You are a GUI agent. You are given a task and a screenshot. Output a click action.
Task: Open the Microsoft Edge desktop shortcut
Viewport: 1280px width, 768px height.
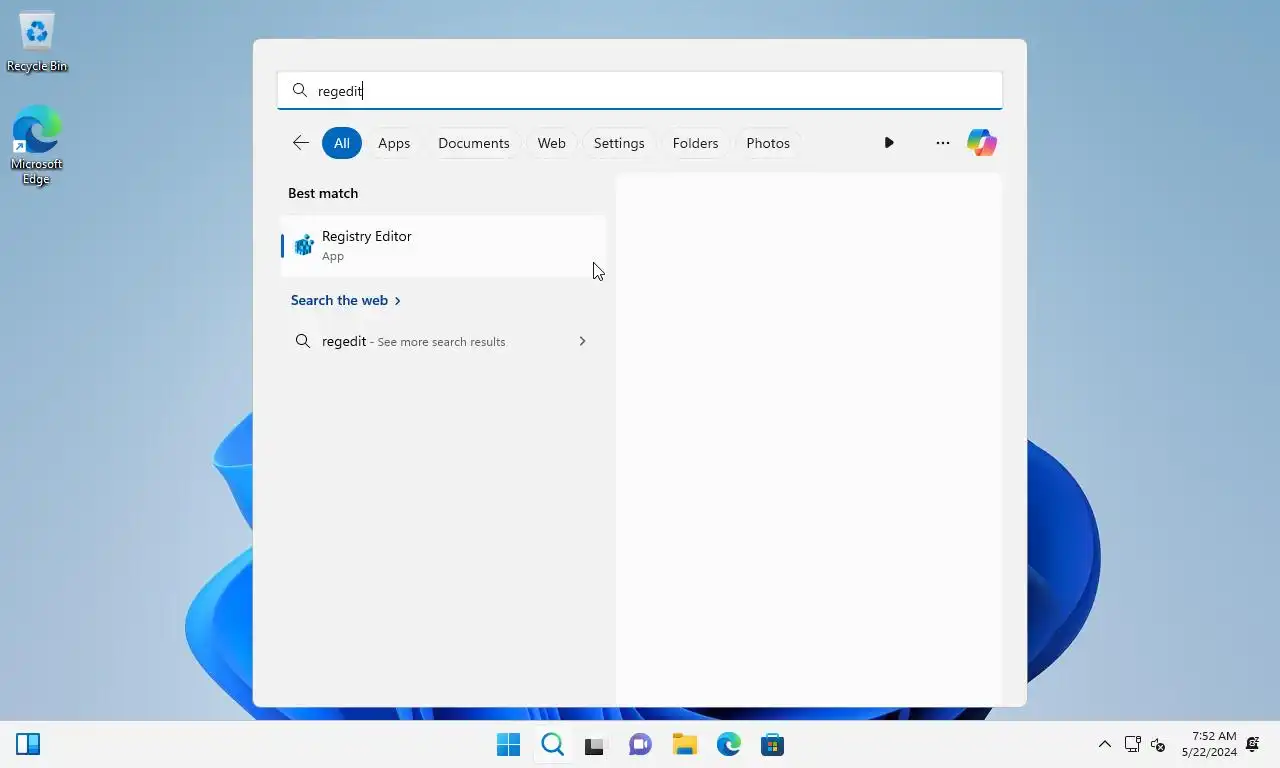pos(37,146)
